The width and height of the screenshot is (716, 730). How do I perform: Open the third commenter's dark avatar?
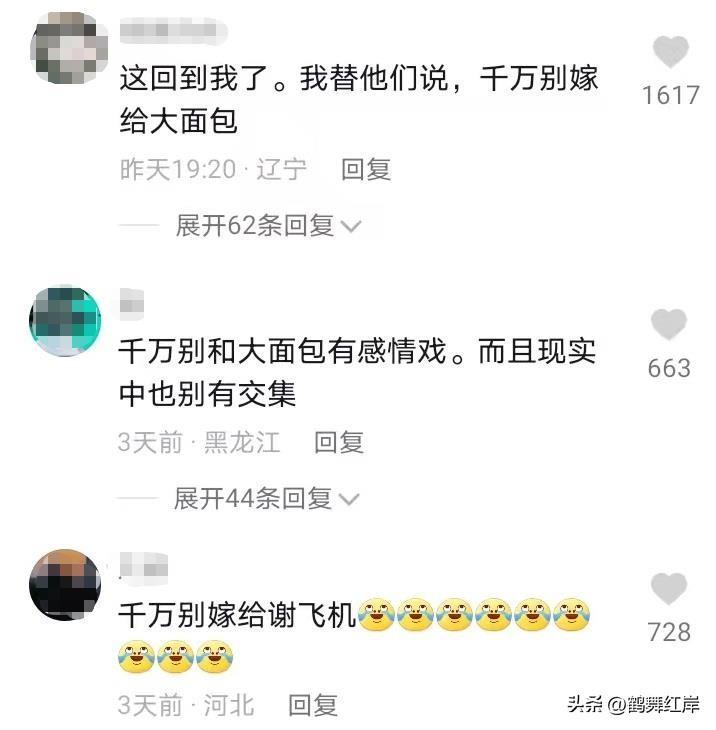[x=65, y=584]
